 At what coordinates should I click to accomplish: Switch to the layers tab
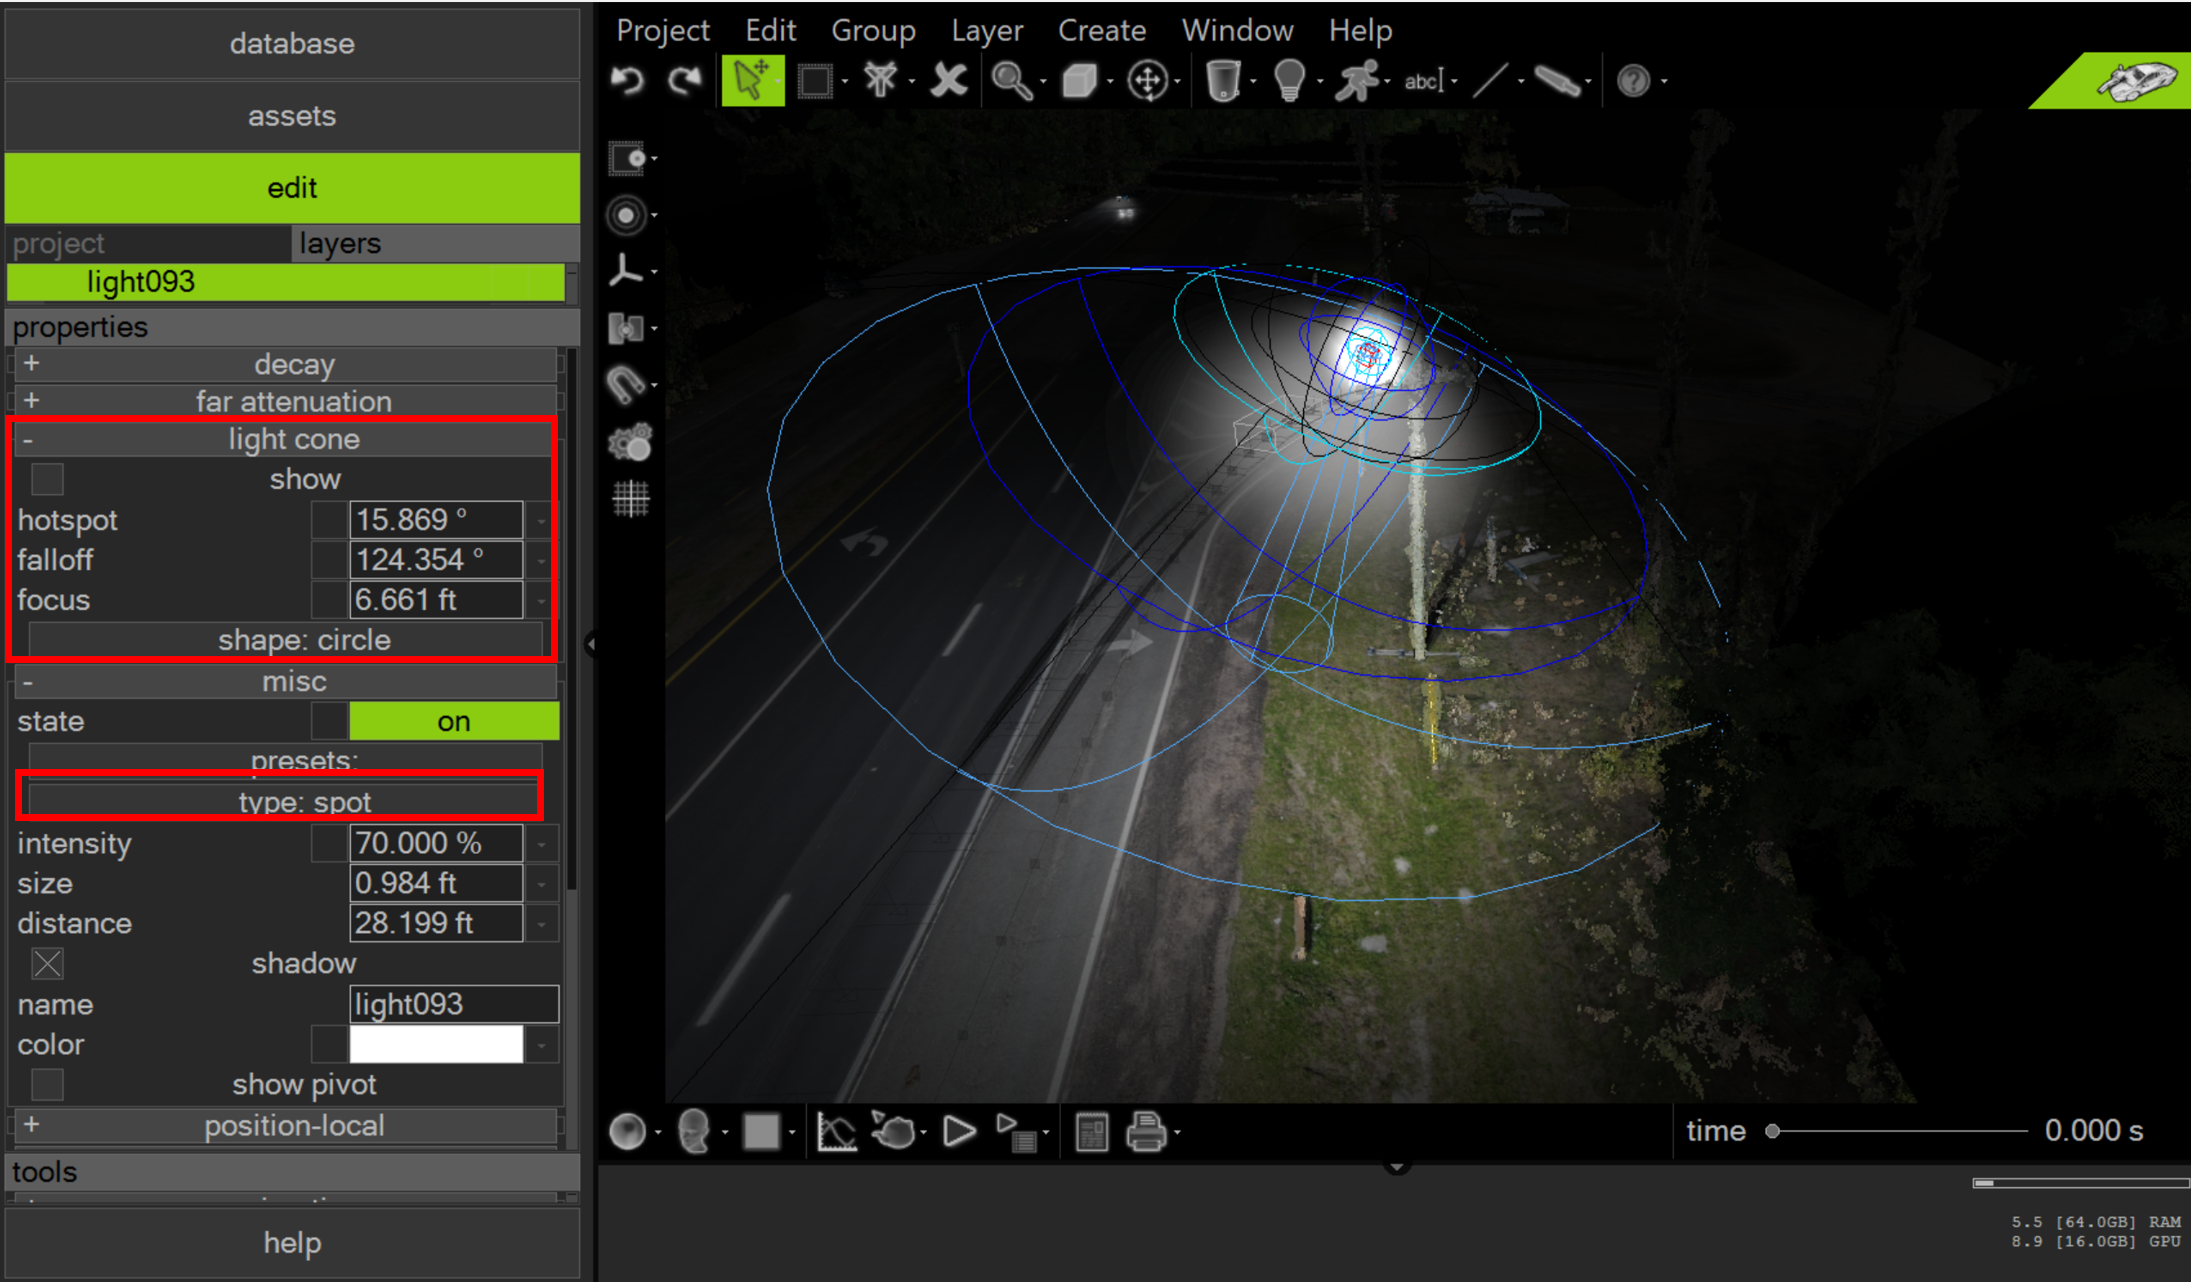pos(340,243)
